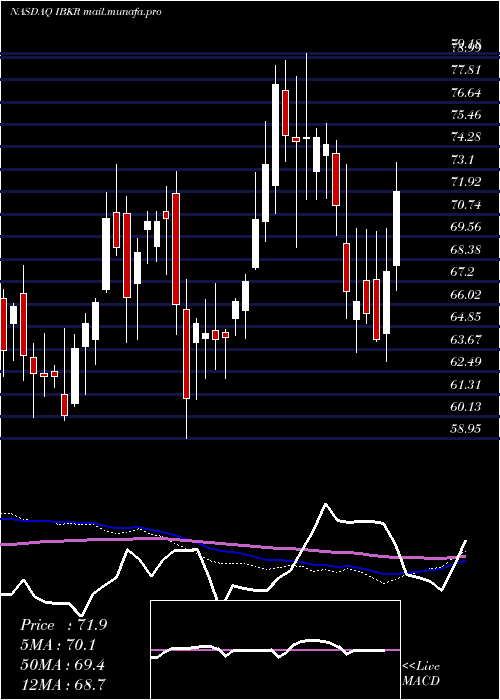Viewport: 500px width, 700px height.
Task: Click the 76.64 price axis label
Action: coord(466,92)
